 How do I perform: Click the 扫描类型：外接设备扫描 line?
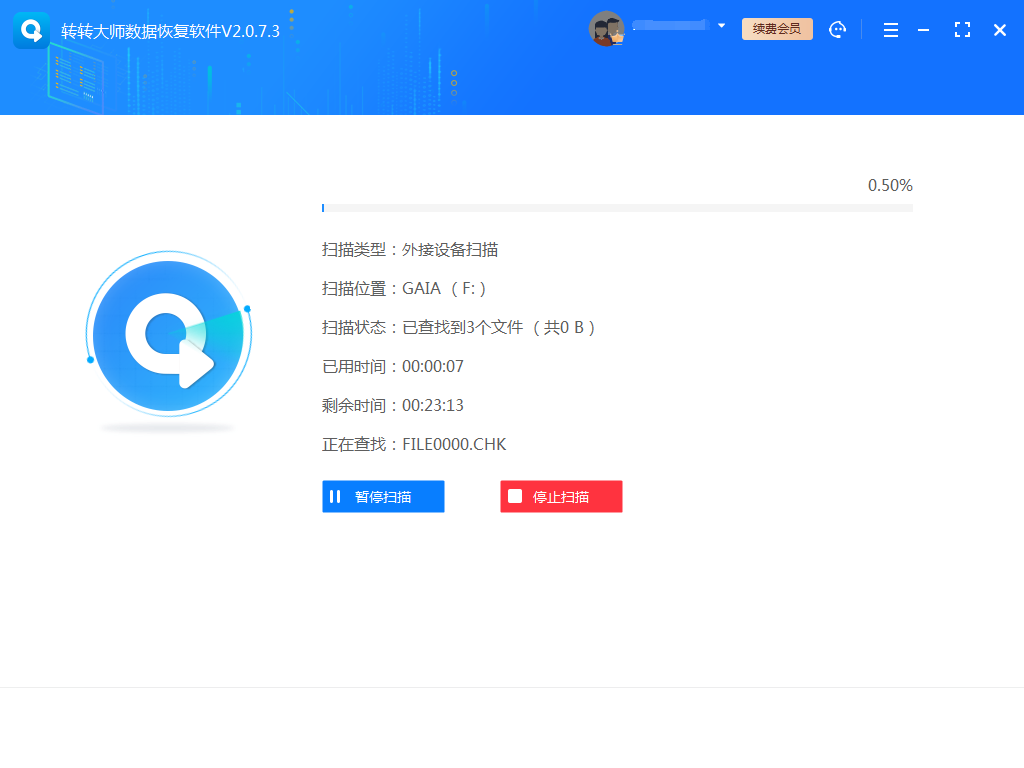click(410, 249)
